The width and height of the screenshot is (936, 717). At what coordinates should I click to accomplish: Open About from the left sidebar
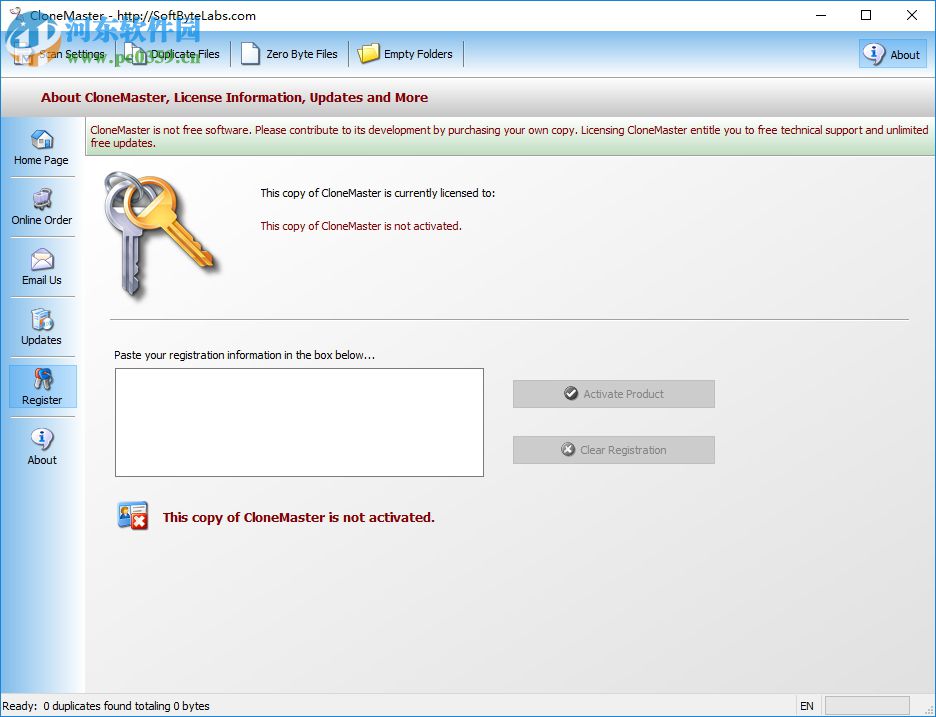click(x=42, y=447)
